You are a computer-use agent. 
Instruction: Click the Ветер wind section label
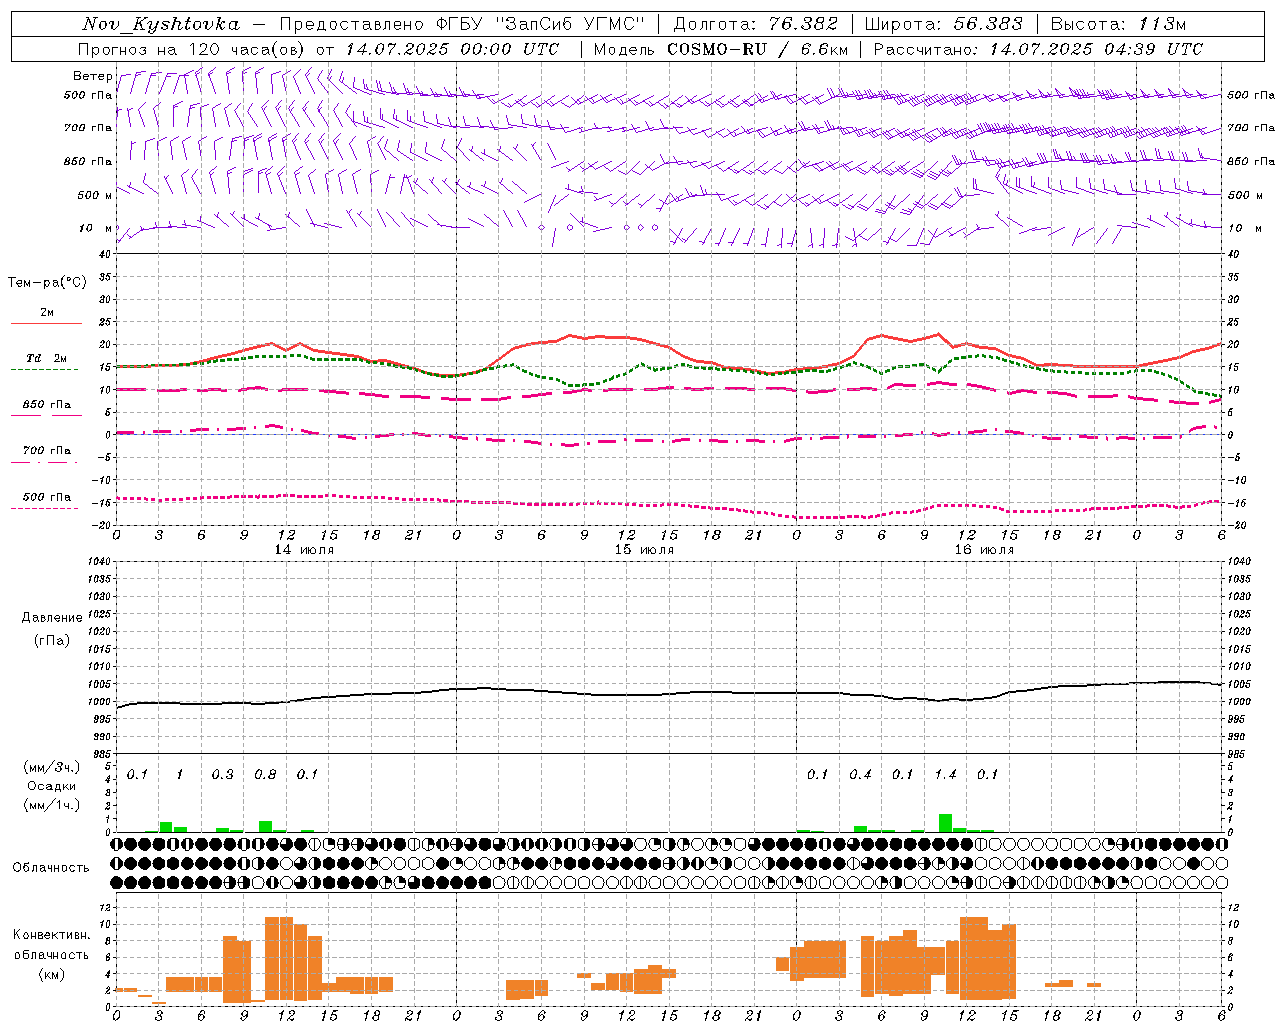click(x=92, y=76)
